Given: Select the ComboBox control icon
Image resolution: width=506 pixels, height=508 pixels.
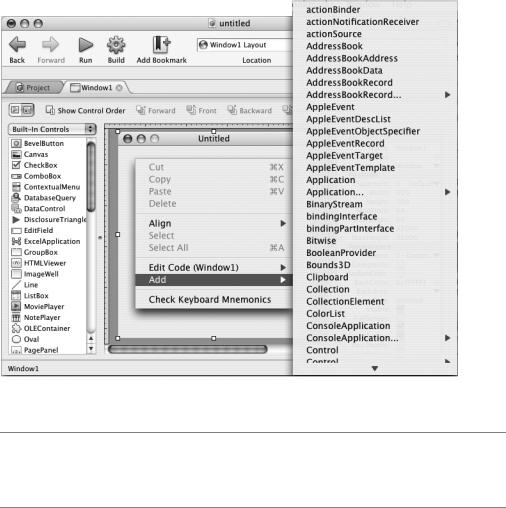Looking at the screenshot, I should click(x=16, y=176).
